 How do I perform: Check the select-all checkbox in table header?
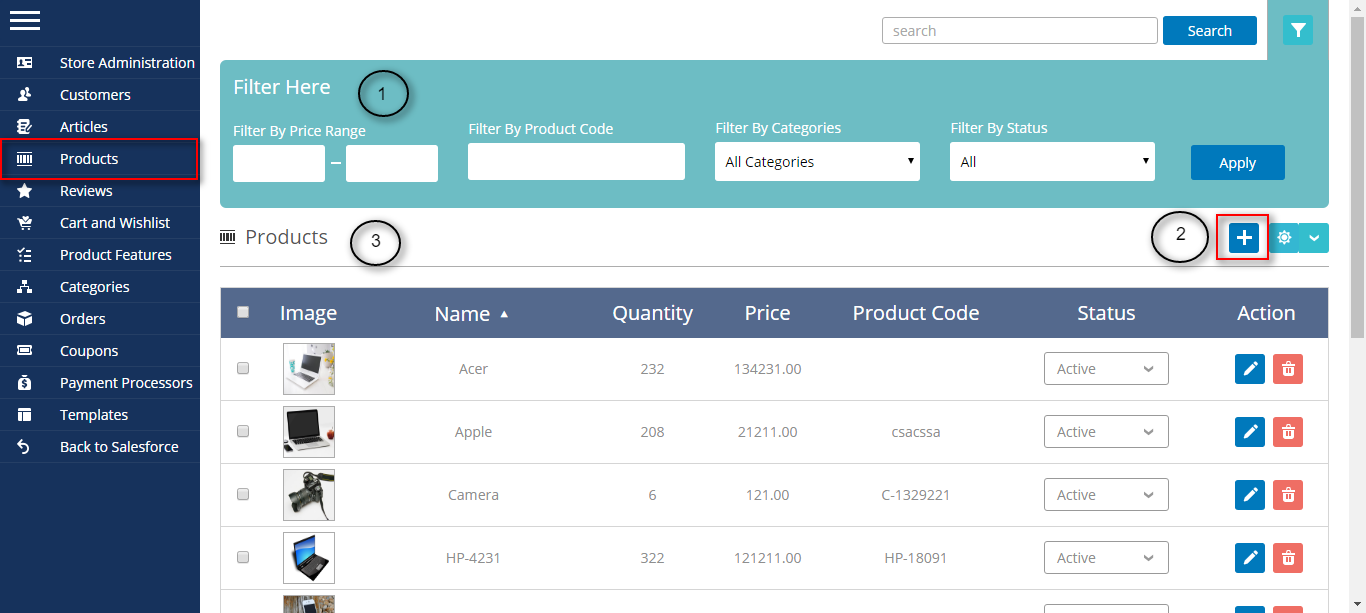click(x=243, y=312)
